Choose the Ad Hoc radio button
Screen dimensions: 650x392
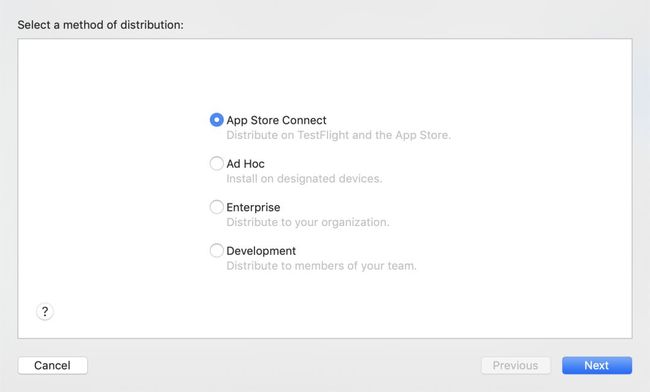click(216, 163)
